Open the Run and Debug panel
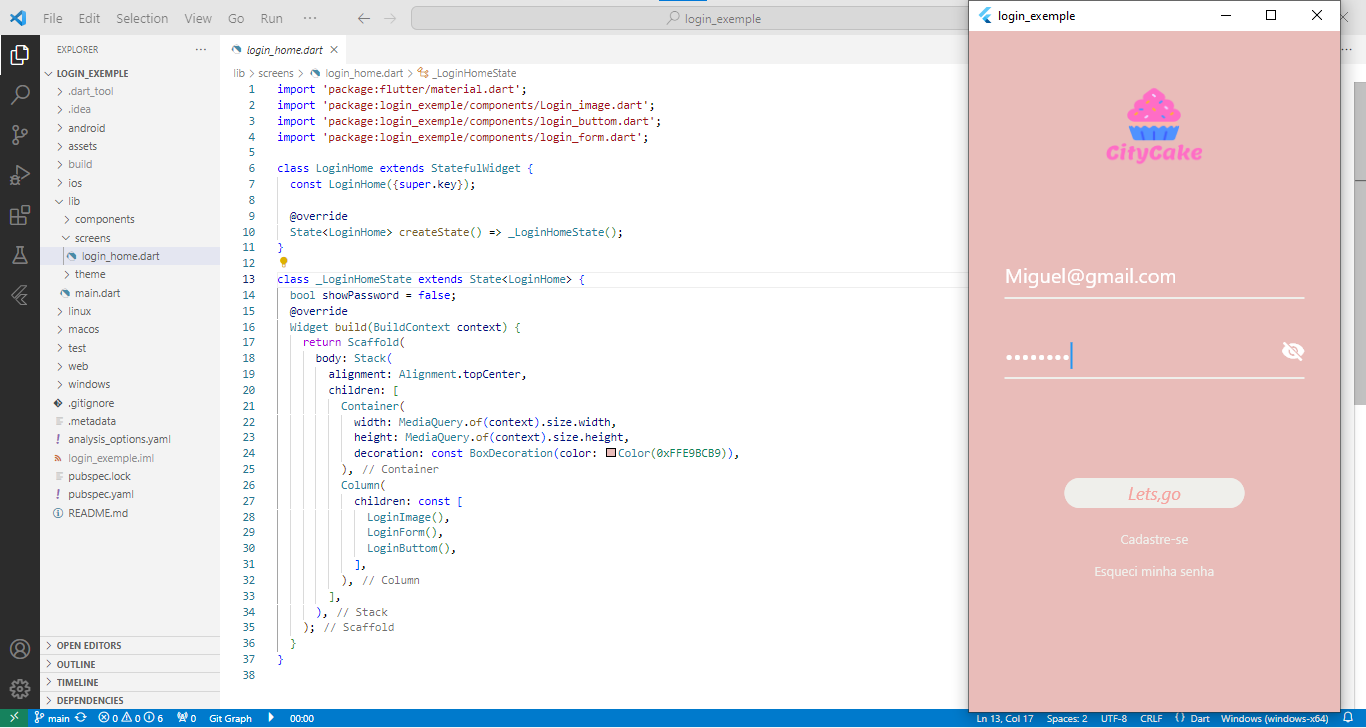The width and height of the screenshot is (1366, 728). 20,175
